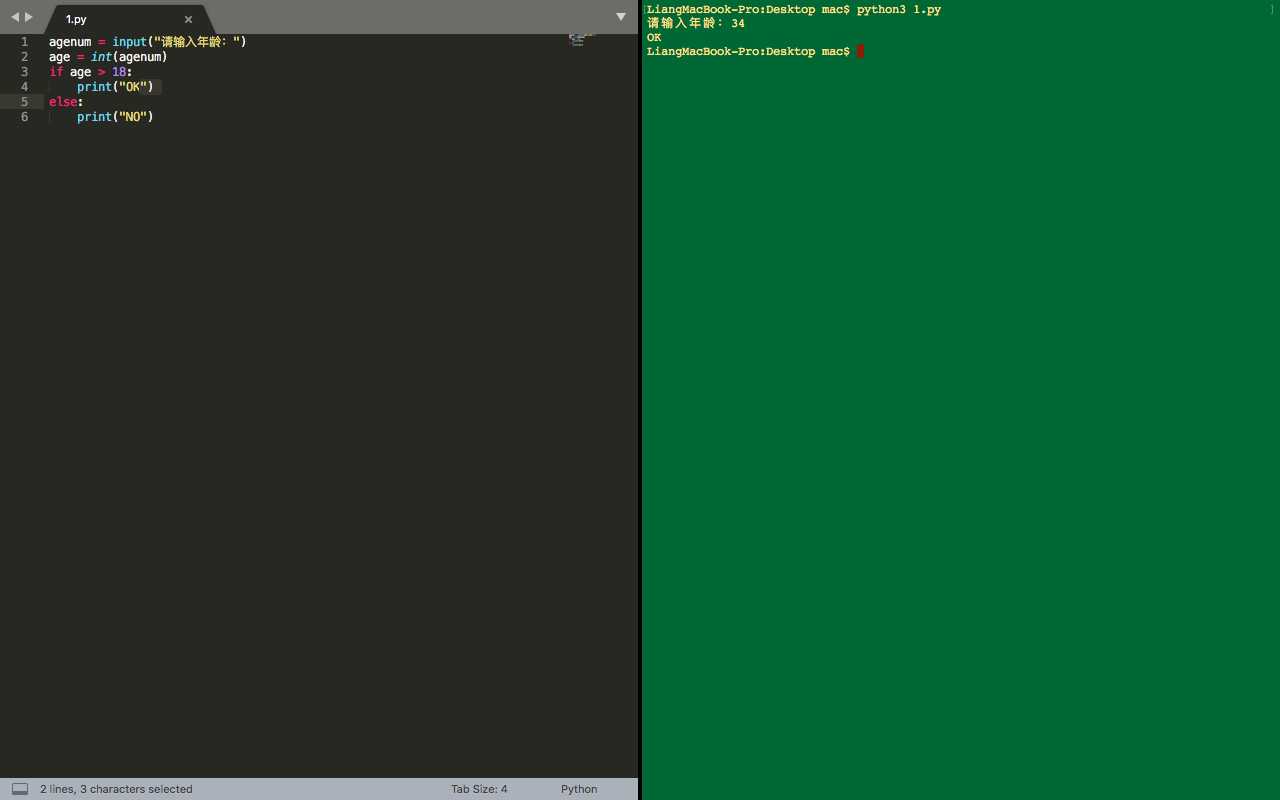Screen dimensions: 1280x800
Task: Click the 'python3 1.py' command in terminal
Action: (x=899, y=9)
